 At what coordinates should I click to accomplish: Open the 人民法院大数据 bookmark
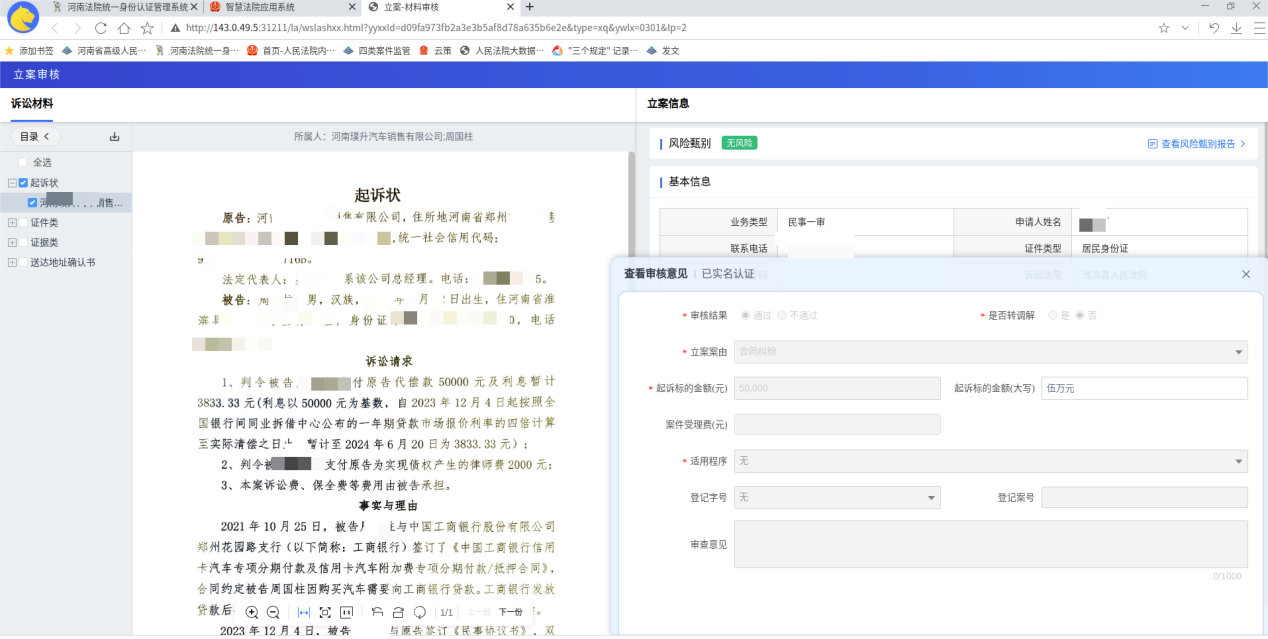(502, 51)
